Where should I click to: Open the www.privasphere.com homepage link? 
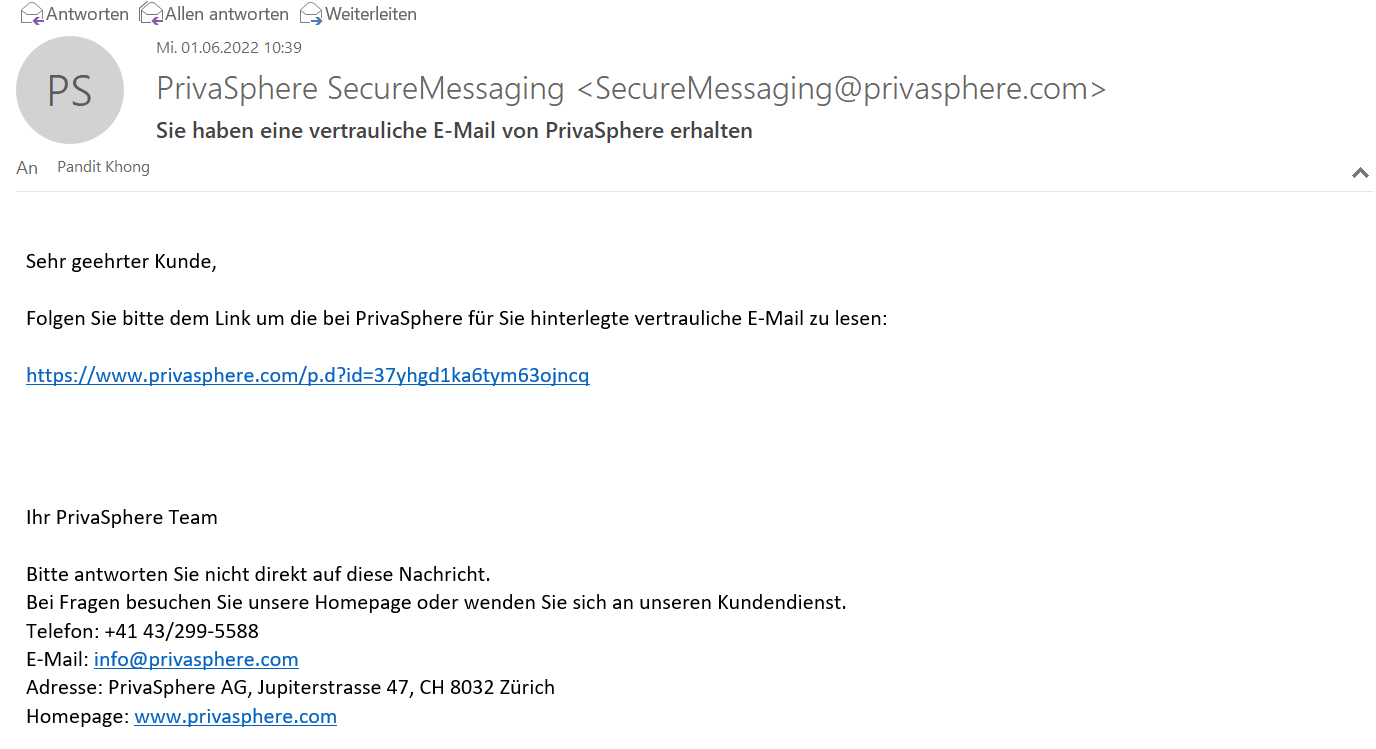235,717
